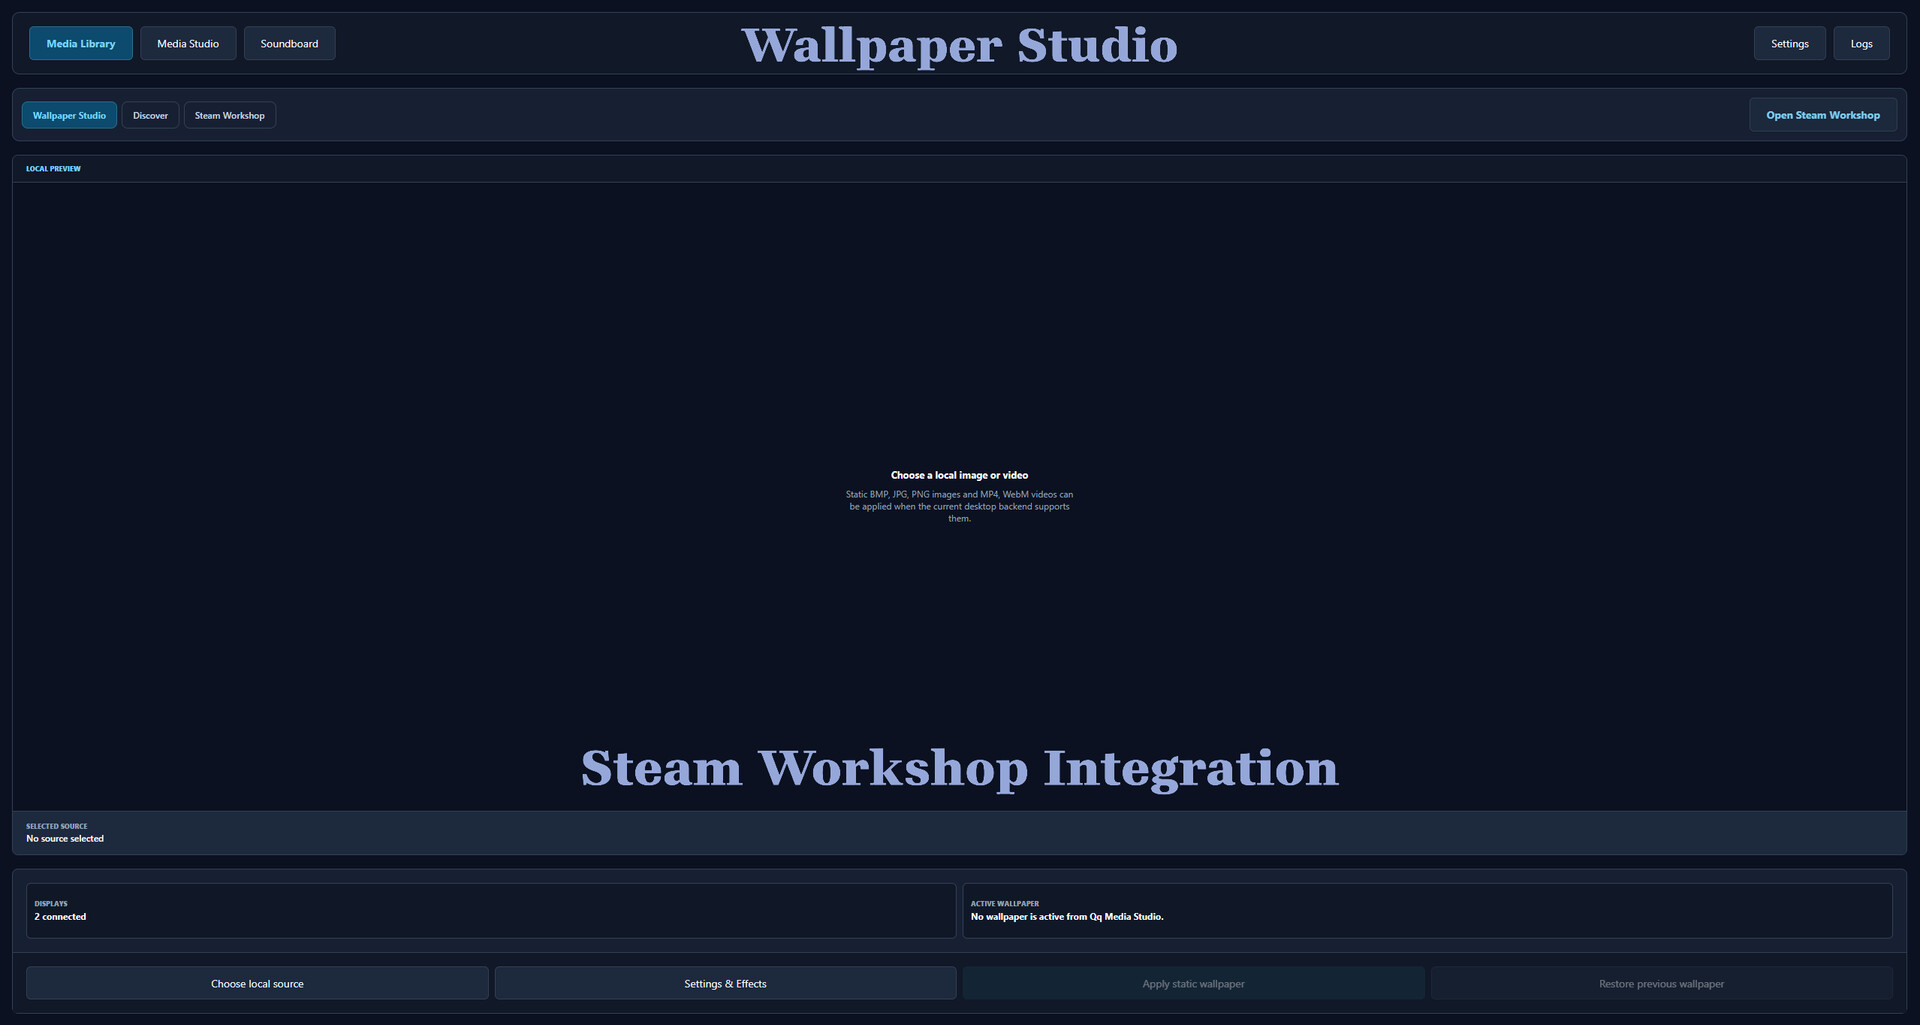The image size is (1920, 1025).
Task: Click the Active Wallpaper status card
Action: [x=1428, y=911]
